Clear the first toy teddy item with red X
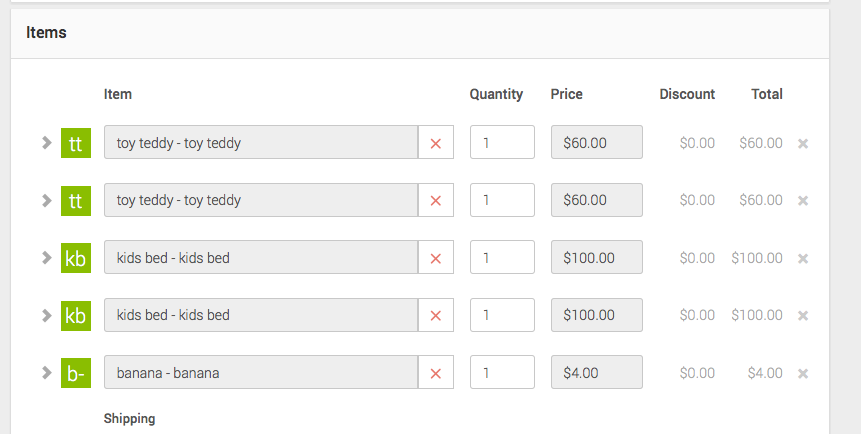861x434 pixels. [x=435, y=143]
